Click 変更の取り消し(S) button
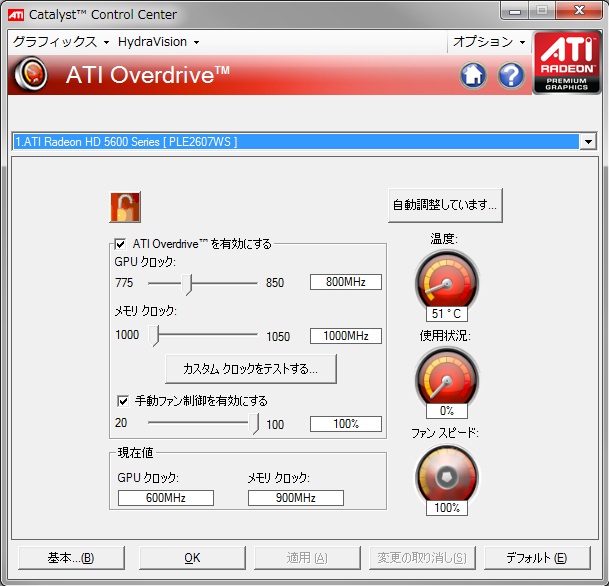Image resolution: width=609 pixels, height=586 pixels. click(422, 558)
